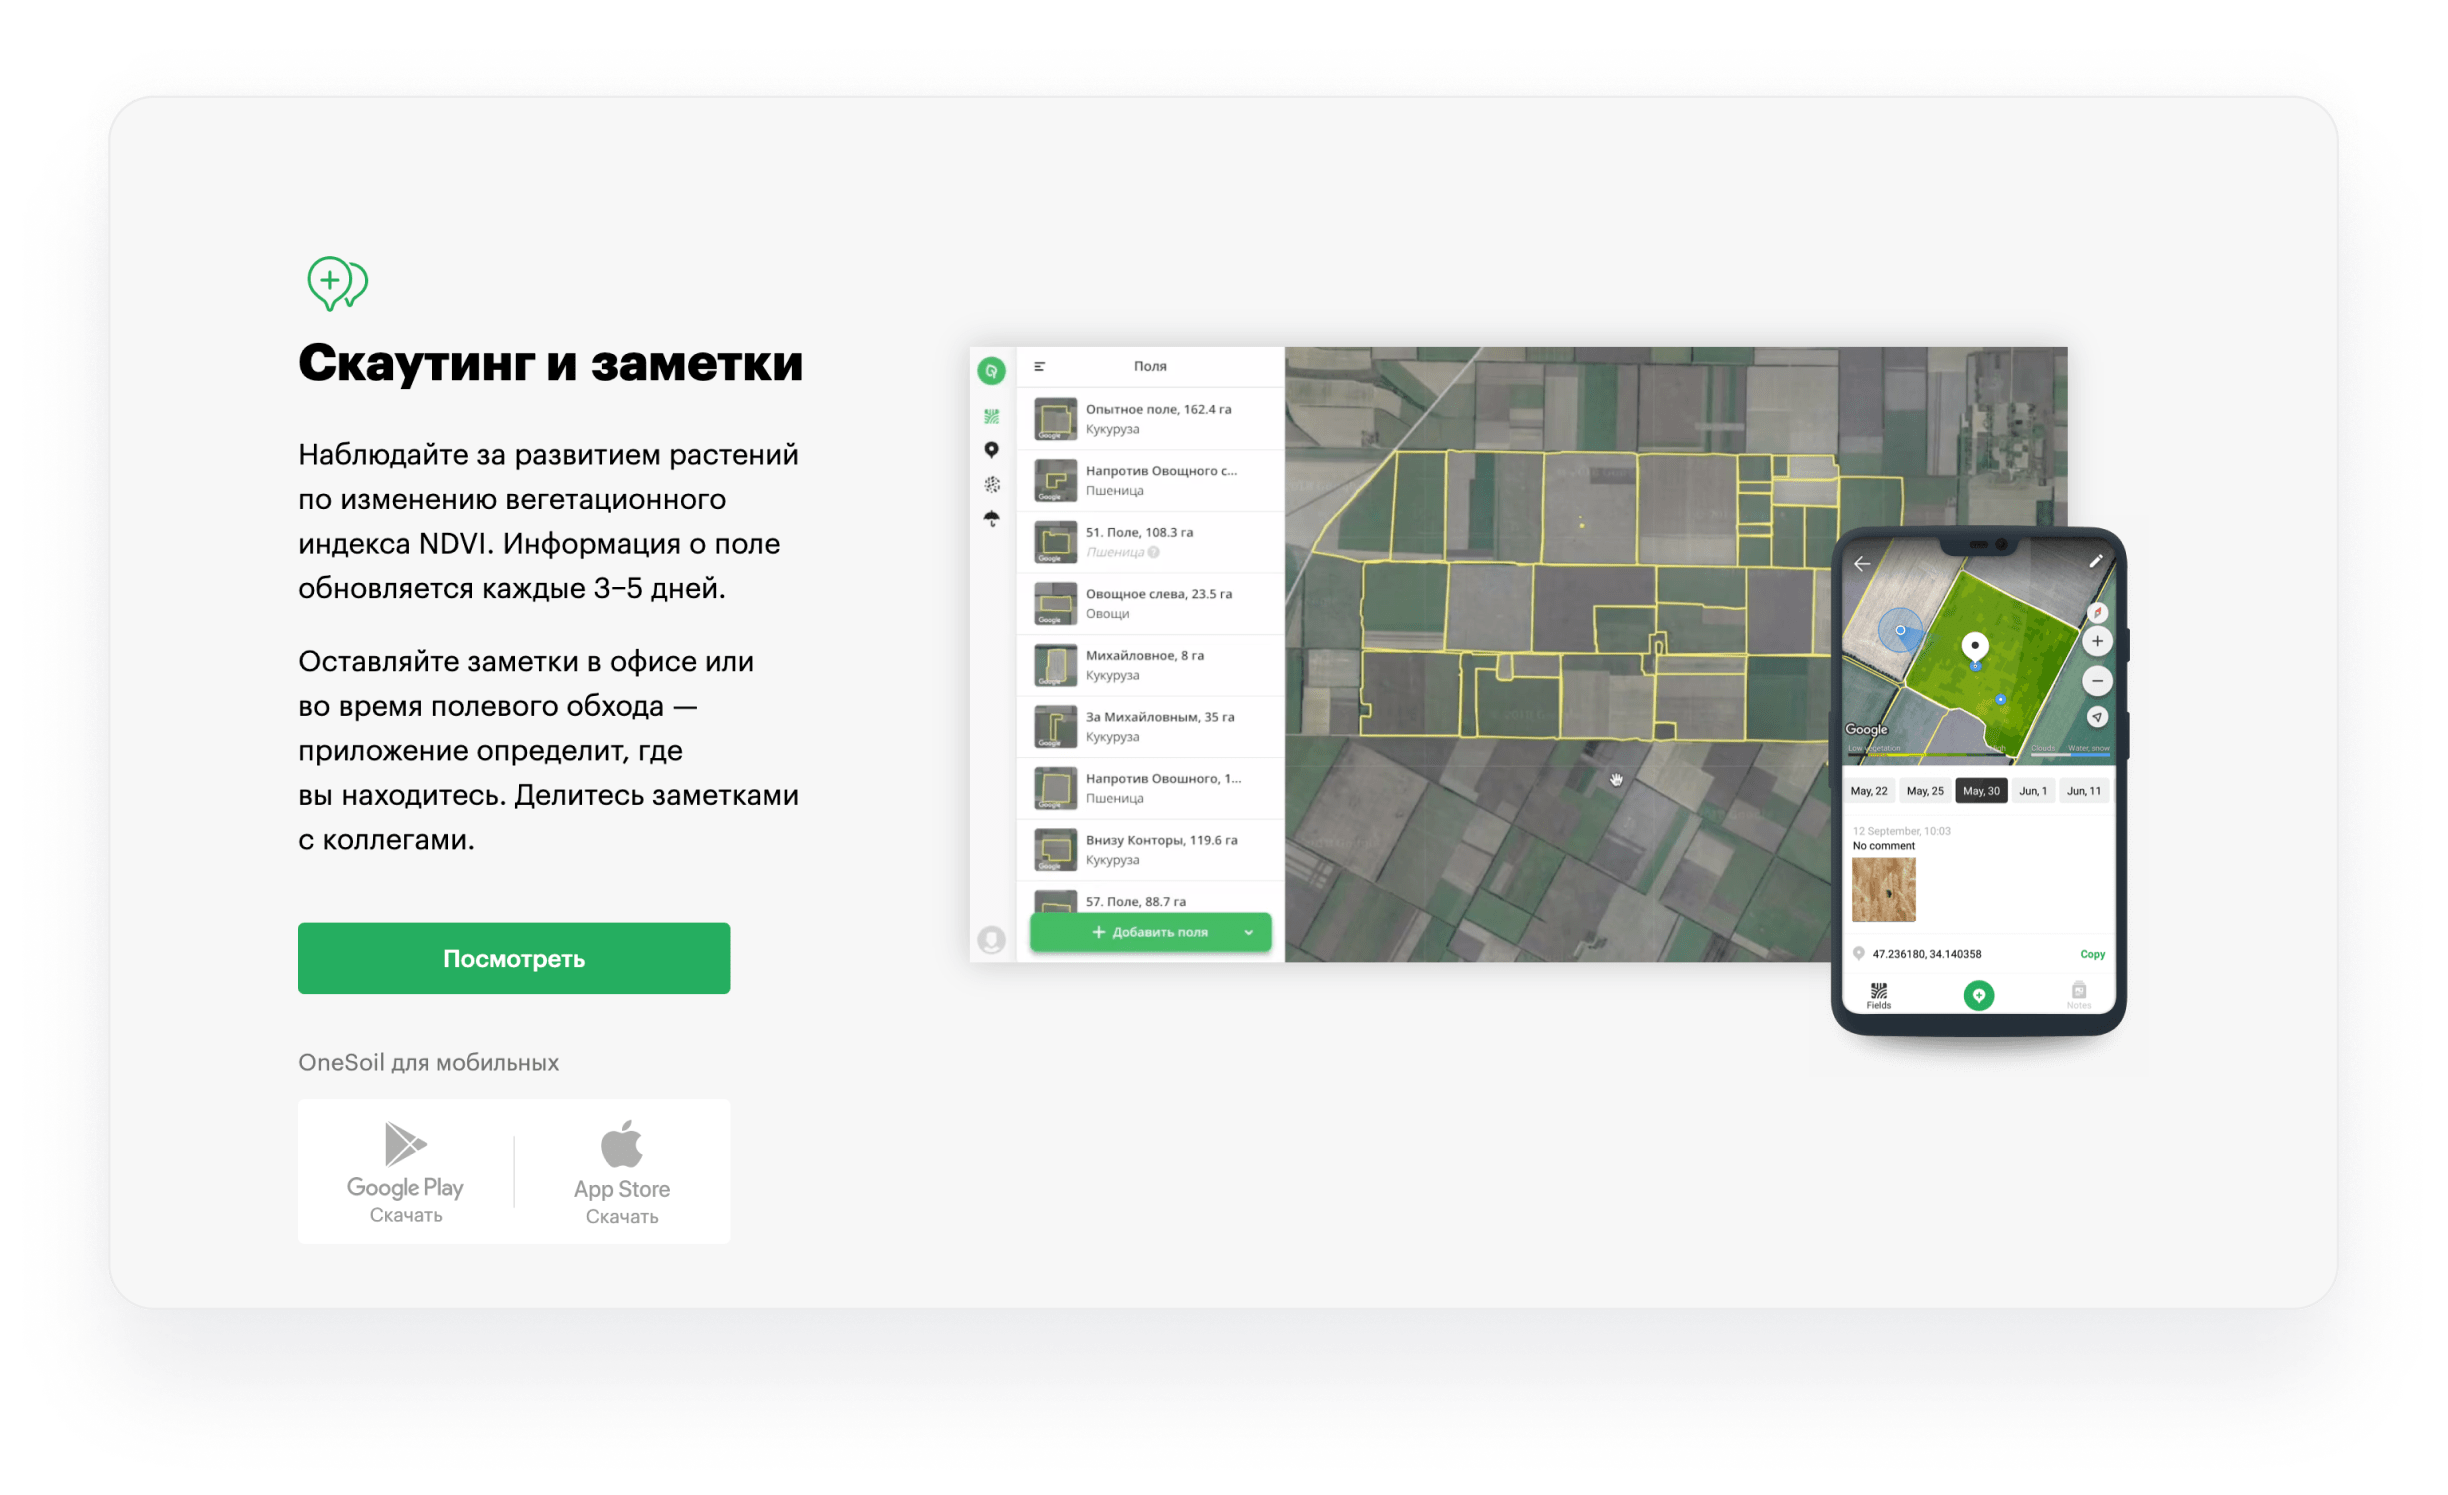
Task: Open the fields icon in sidebar
Action: coord(991,416)
